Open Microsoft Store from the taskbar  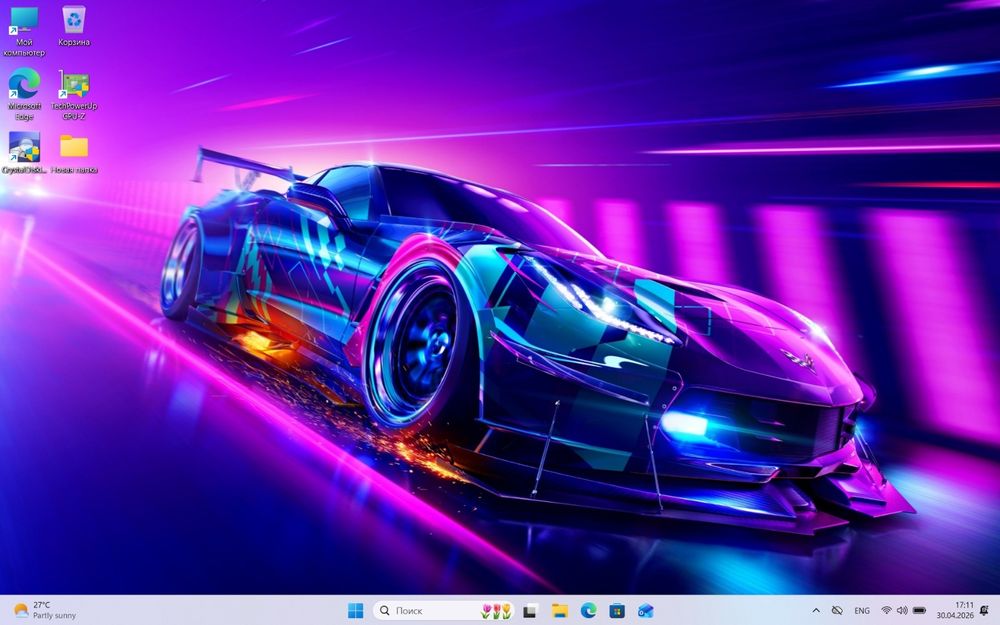(x=617, y=610)
